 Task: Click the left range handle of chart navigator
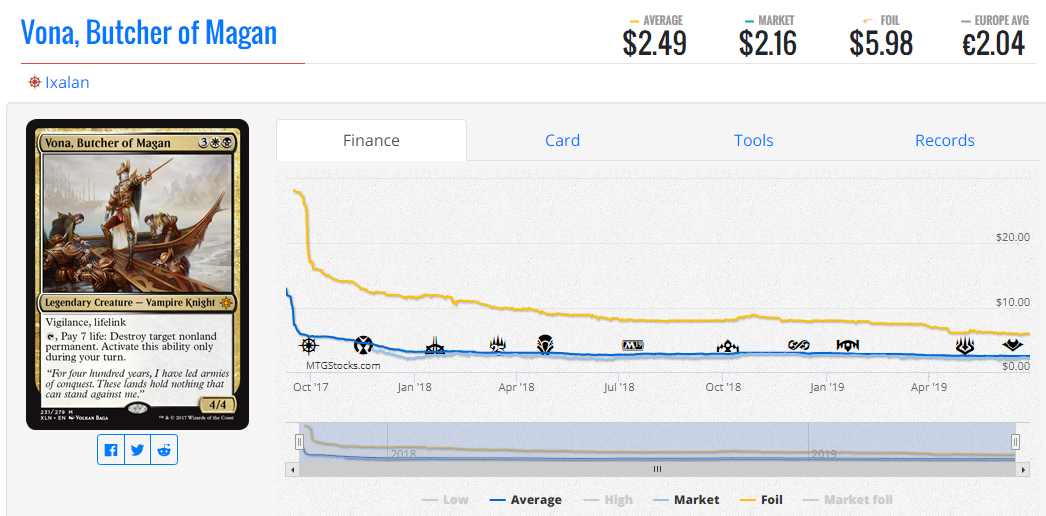tap(300, 441)
